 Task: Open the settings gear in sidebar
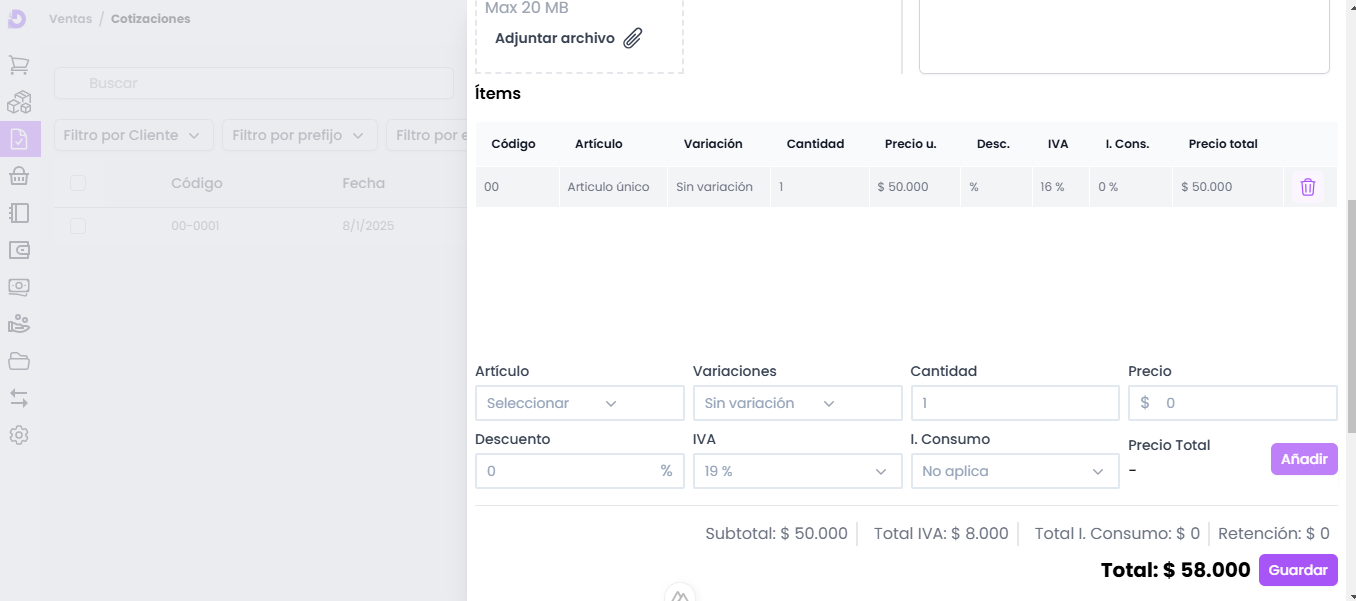pyautogui.click(x=19, y=435)
